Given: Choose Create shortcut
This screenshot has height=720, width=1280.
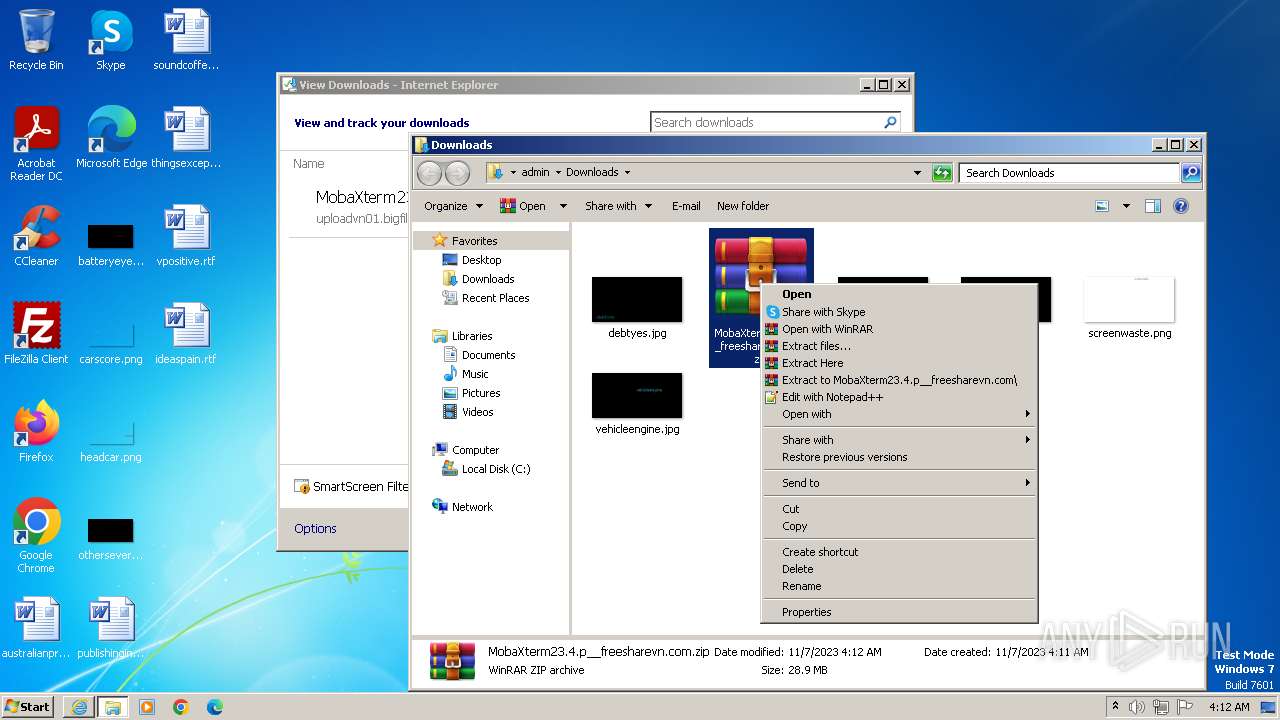Looking at the screenshot, I should [899, 552].
